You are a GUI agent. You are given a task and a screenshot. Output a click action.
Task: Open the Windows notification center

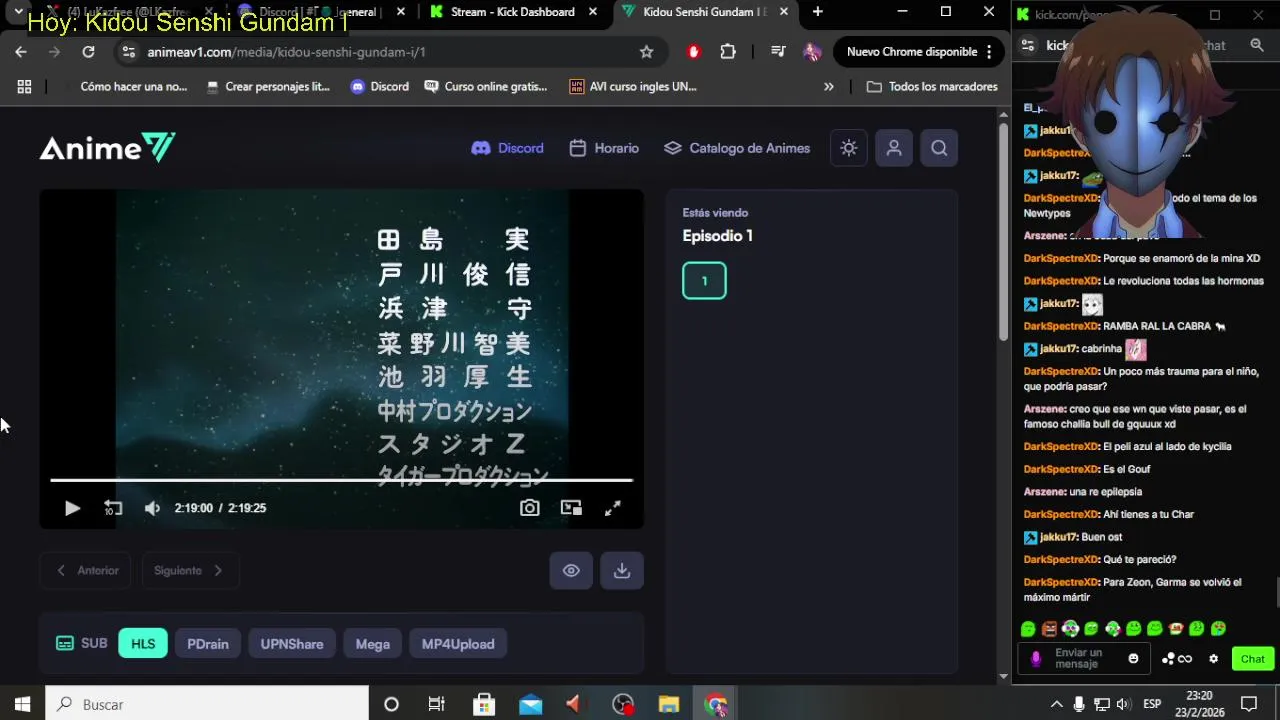click(x=1249, y=704)
